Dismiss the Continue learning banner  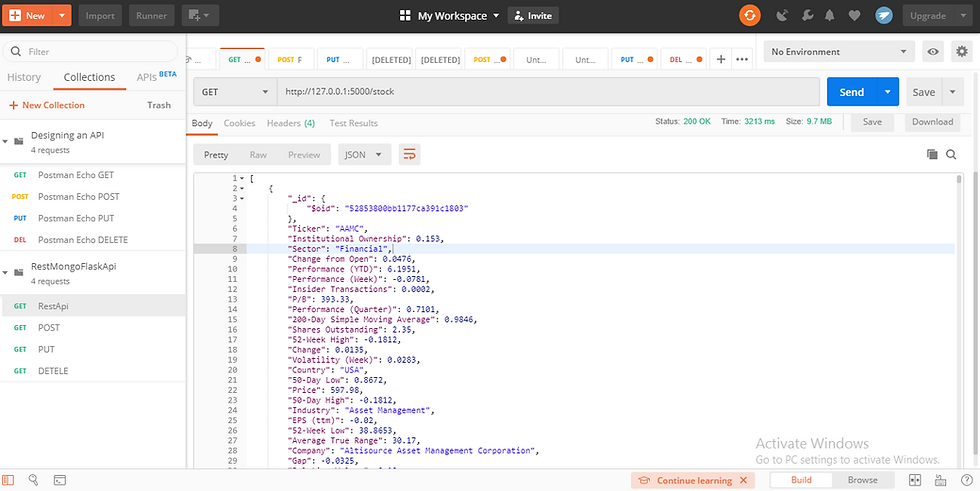click(743, 480)
